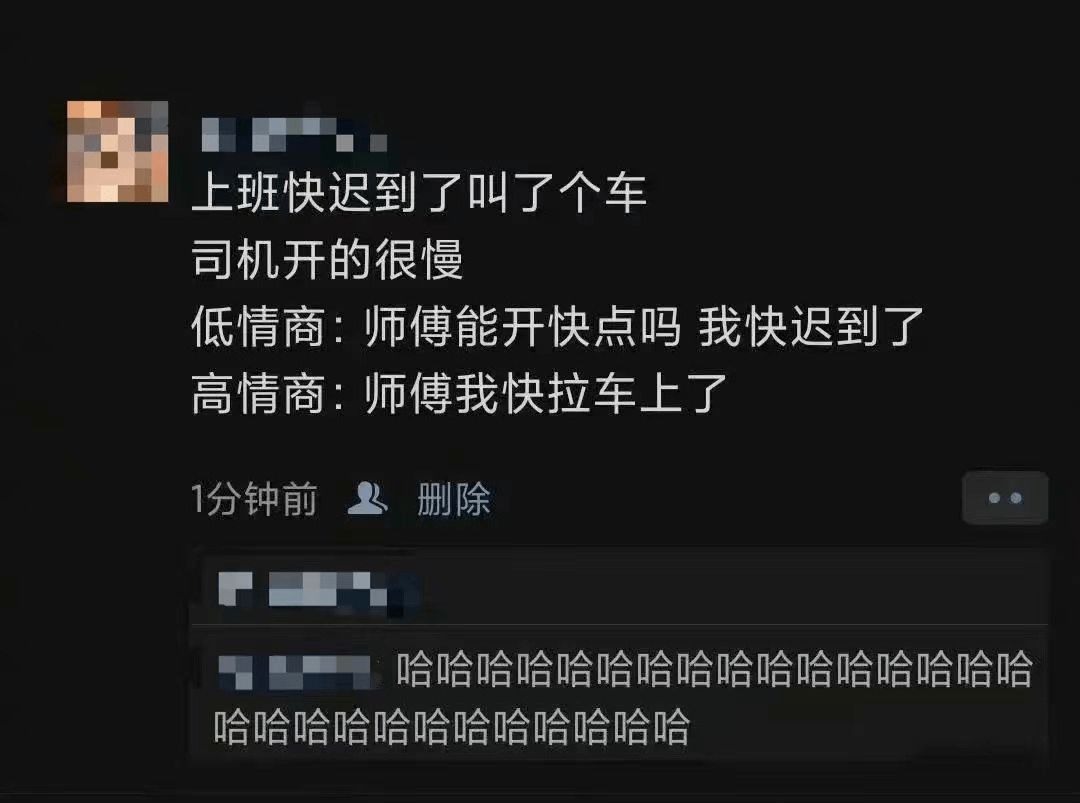Select the line 上班快迟到了叫了个车
The image size is (1080, 803).
(x=419, y=192)
